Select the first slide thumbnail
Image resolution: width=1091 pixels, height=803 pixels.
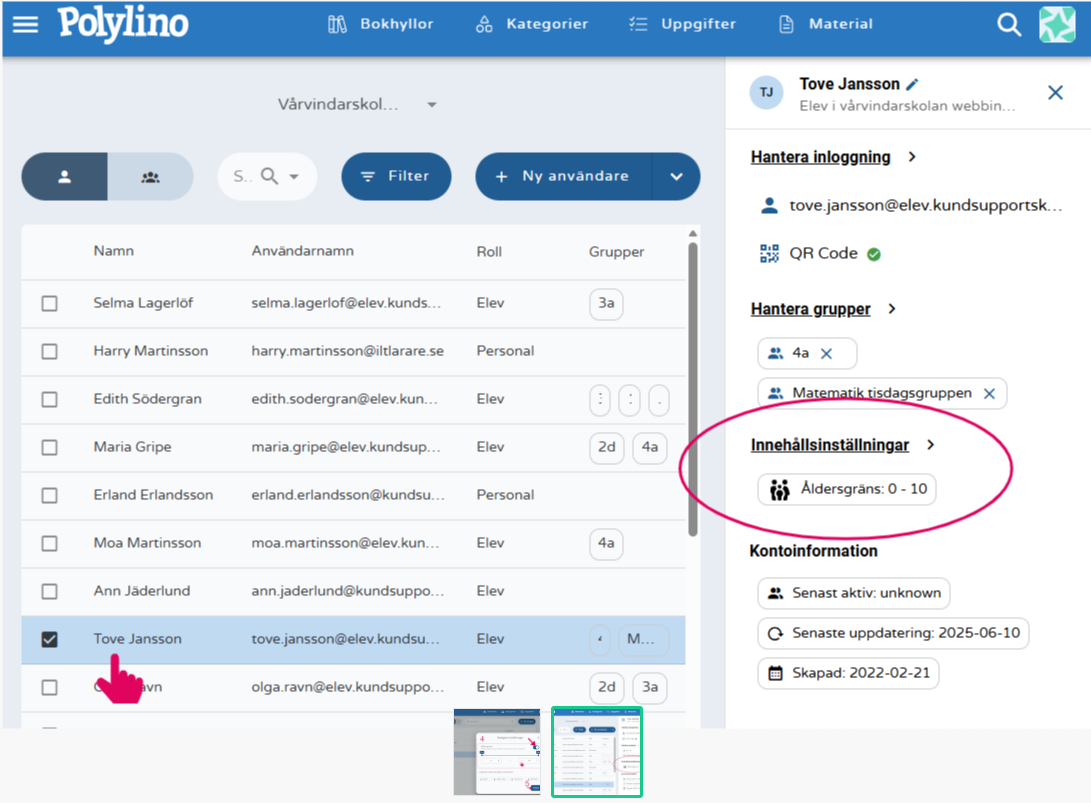point(497,752)
